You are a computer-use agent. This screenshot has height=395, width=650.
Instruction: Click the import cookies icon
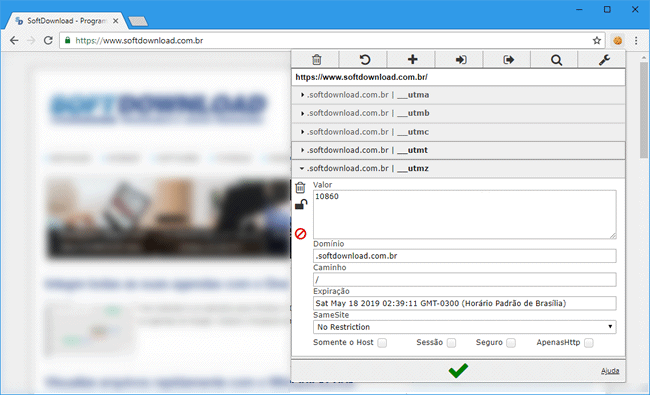click(x=461, y=60)
